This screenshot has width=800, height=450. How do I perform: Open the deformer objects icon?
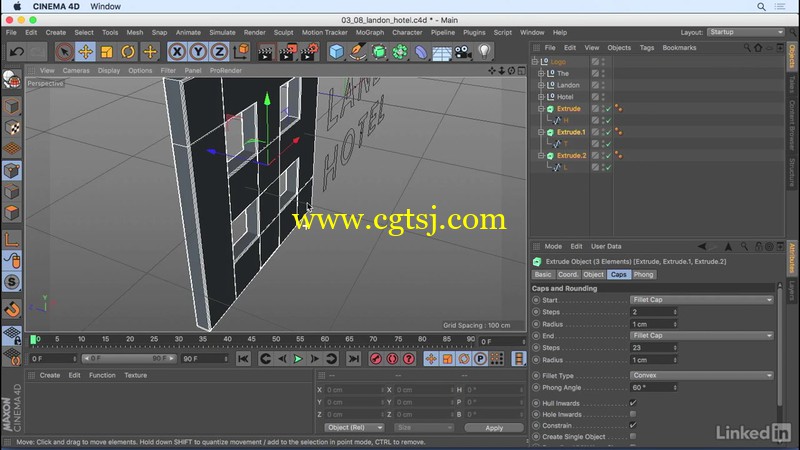[421, 52]
